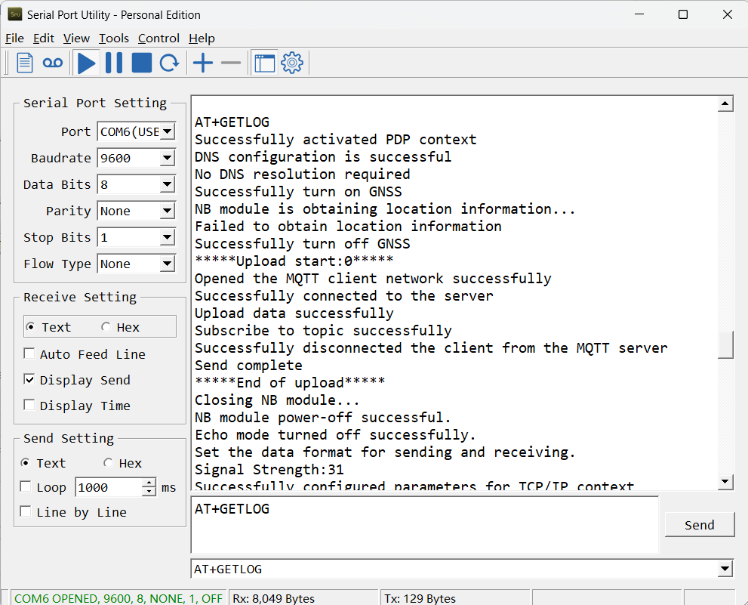Uncheck Display Send checkbox
The height and width of the screenshot is (605, 748).
click(29, 380)
